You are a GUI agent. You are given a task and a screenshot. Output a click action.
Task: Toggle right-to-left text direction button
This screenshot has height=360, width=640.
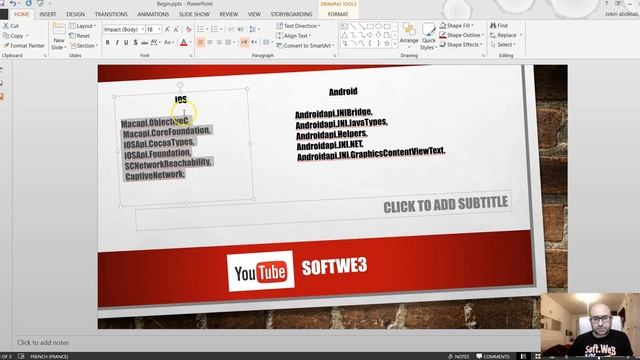point(253,42)
